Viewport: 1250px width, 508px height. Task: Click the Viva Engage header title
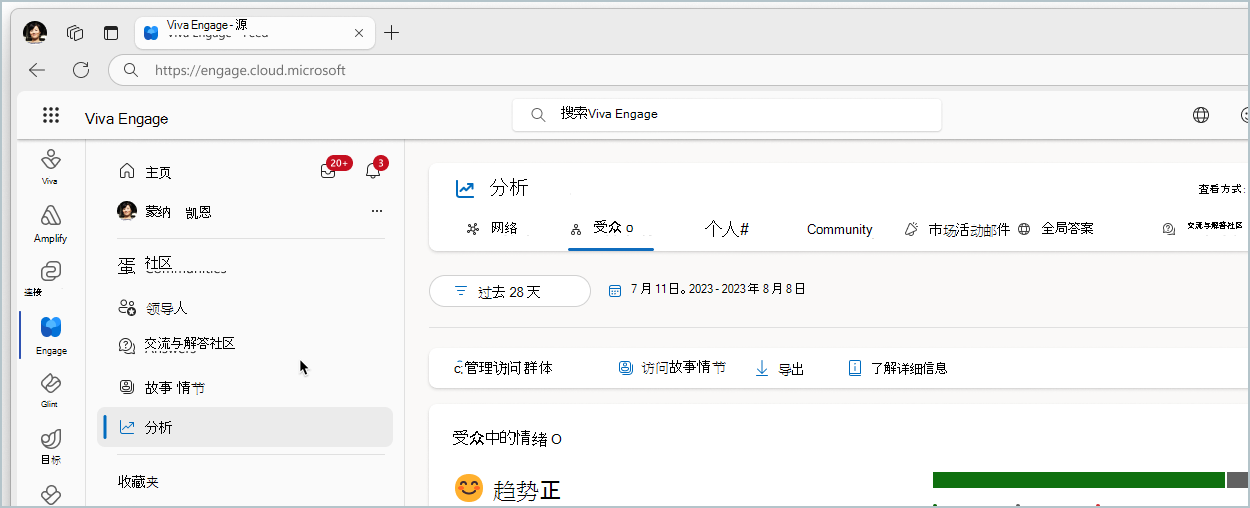click(126, 119)
